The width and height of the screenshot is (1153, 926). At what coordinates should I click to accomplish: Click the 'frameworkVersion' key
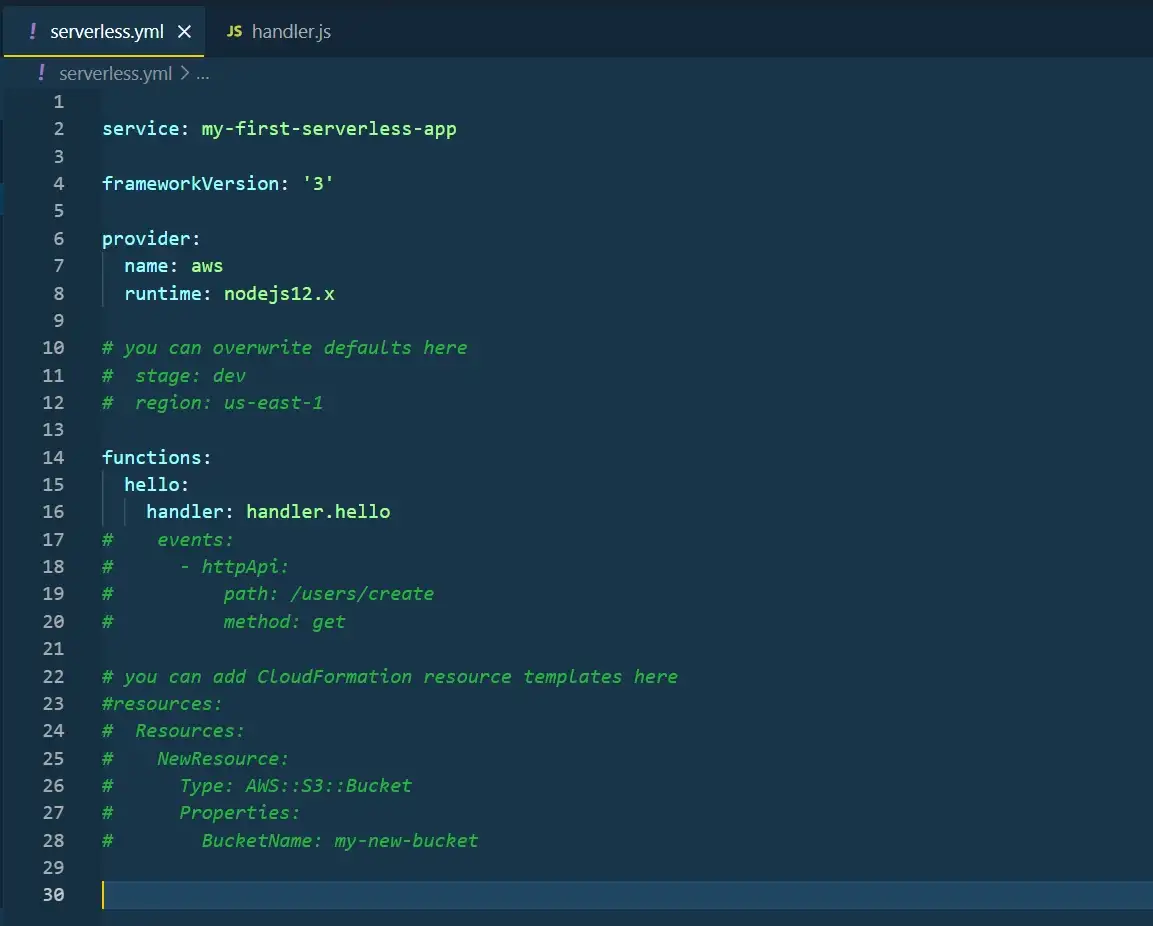coord(190,184)
